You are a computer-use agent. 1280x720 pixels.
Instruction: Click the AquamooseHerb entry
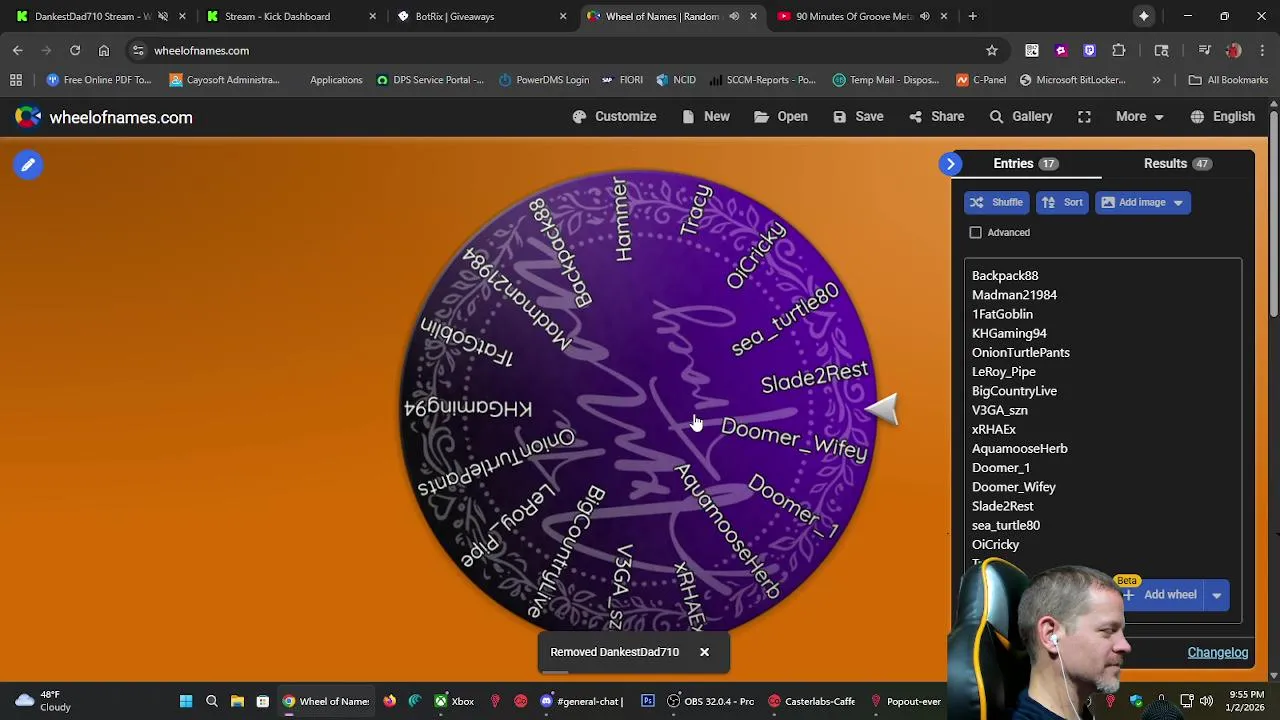click(x=1020, y=449)
